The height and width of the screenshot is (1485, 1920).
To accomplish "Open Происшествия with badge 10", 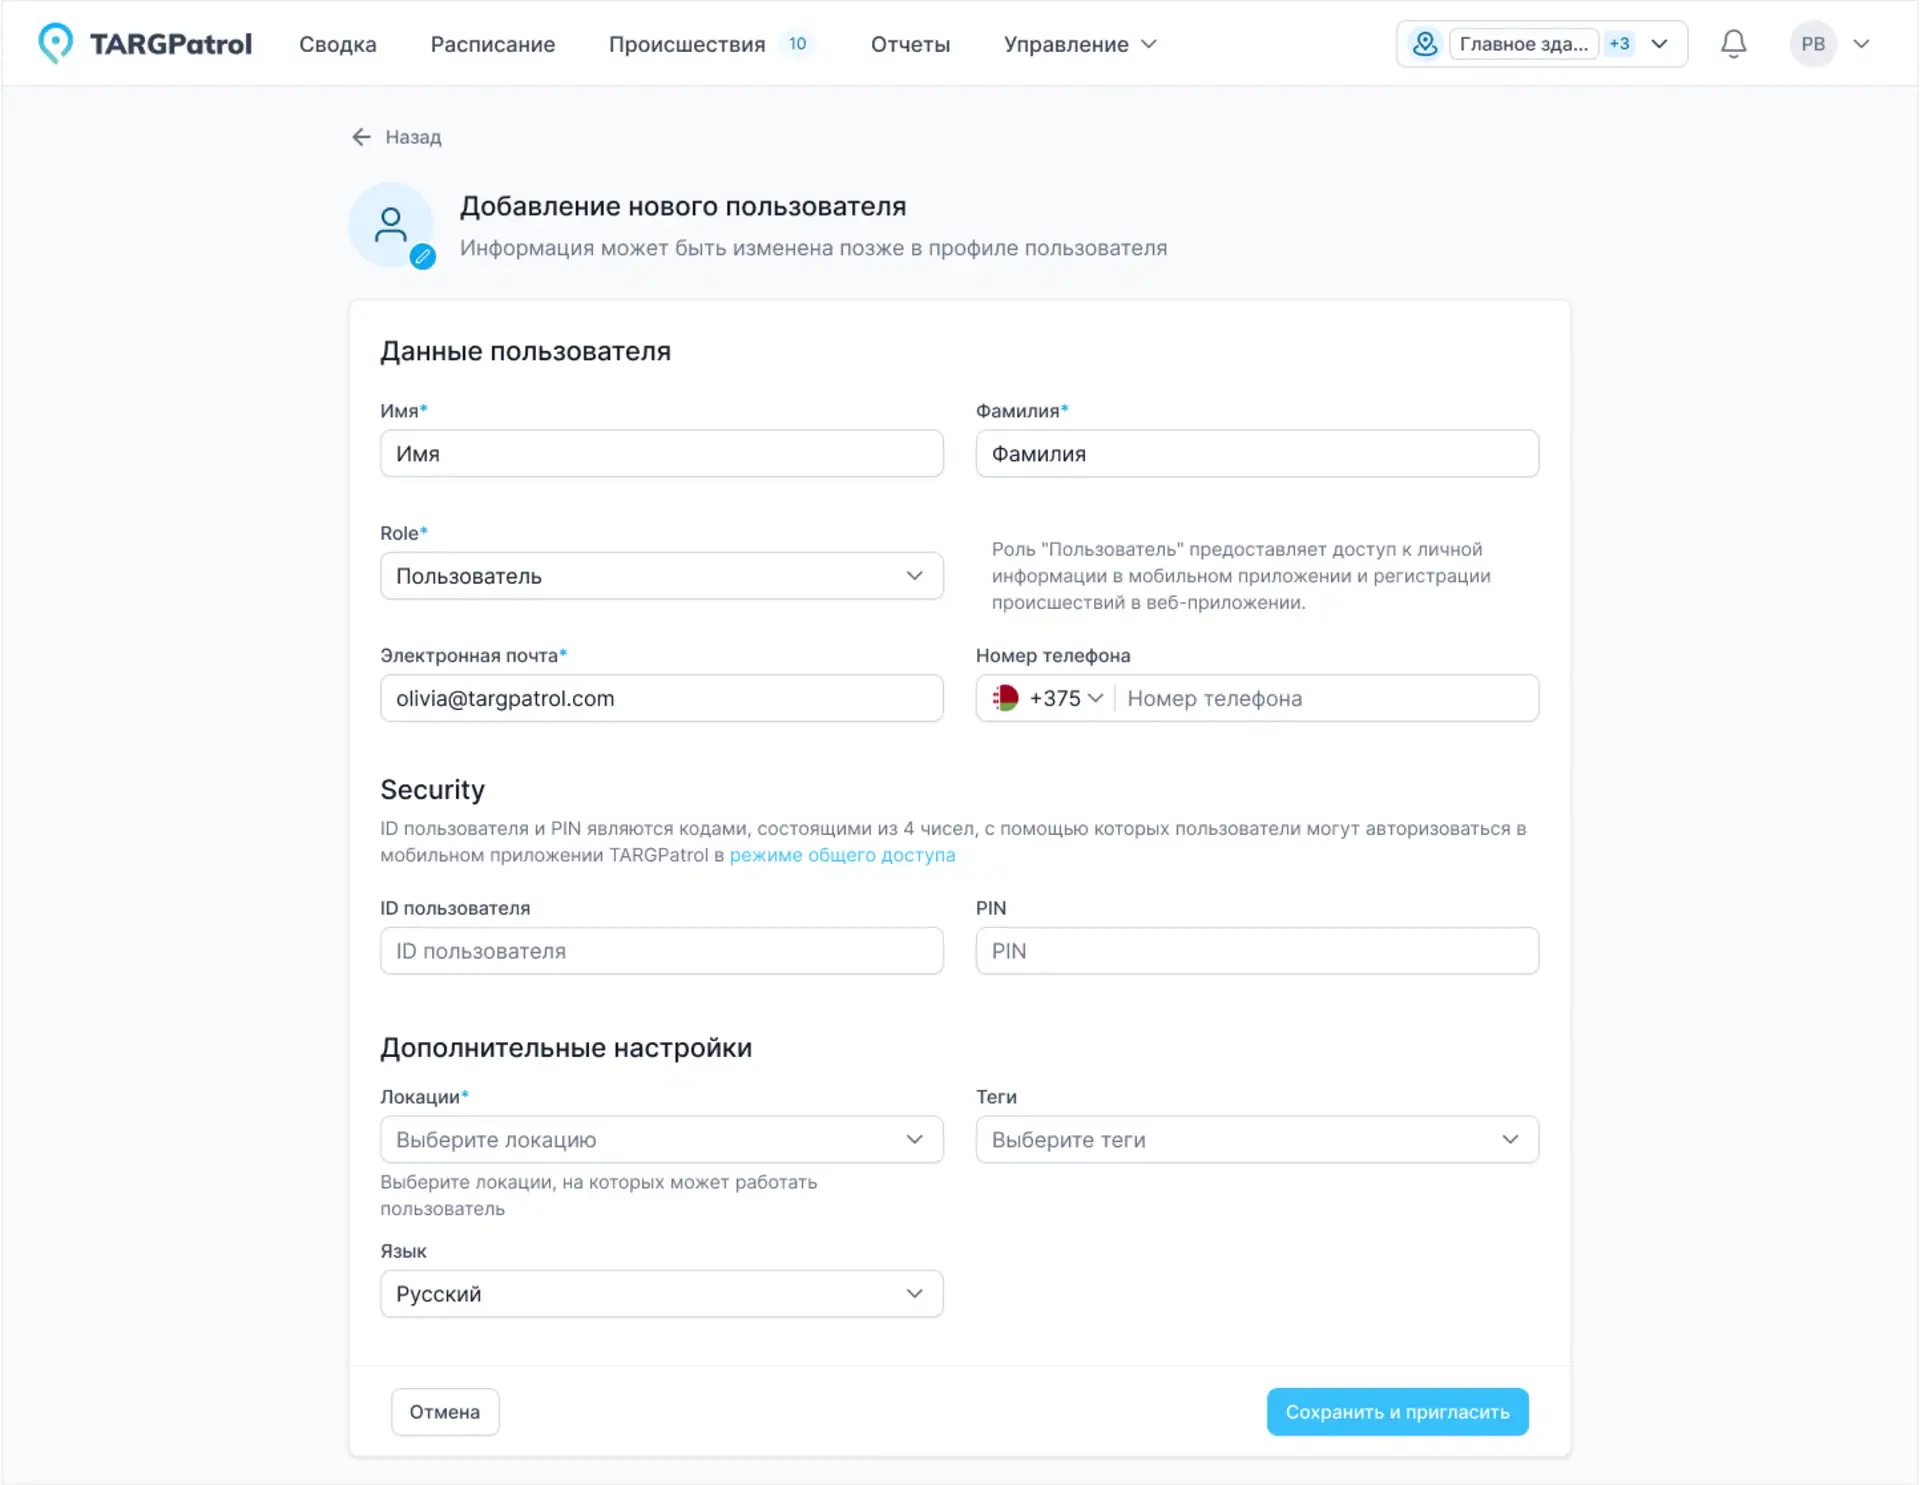I will point(687,44).
